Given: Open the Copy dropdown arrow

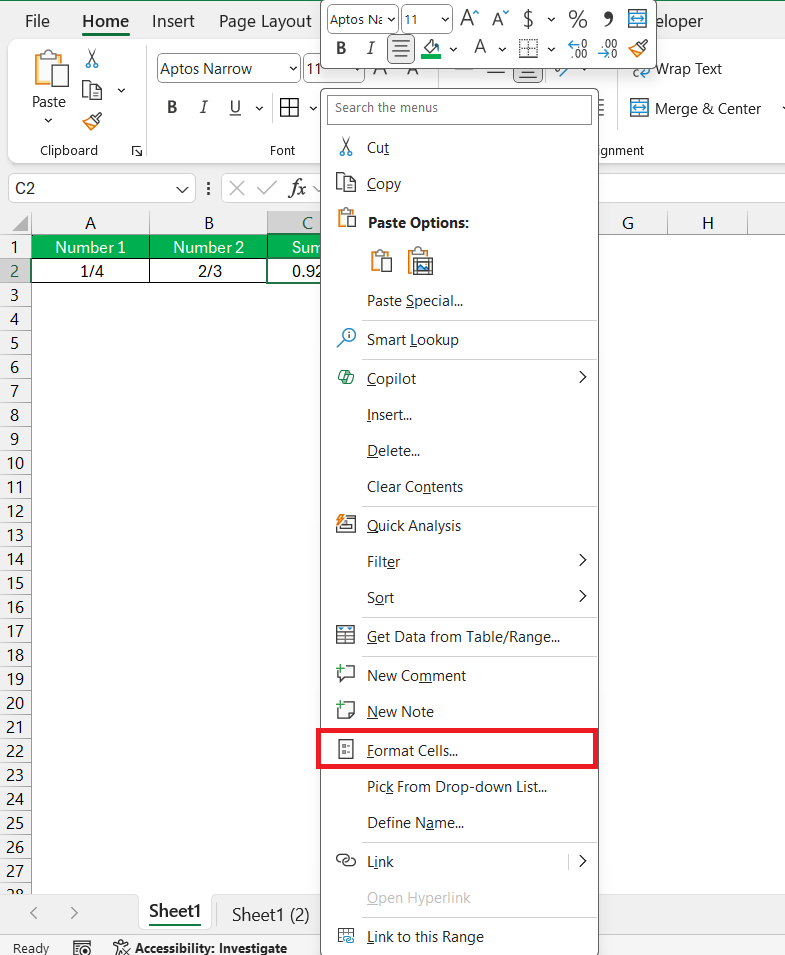Looking at the screenshot, I should [121, 91].
